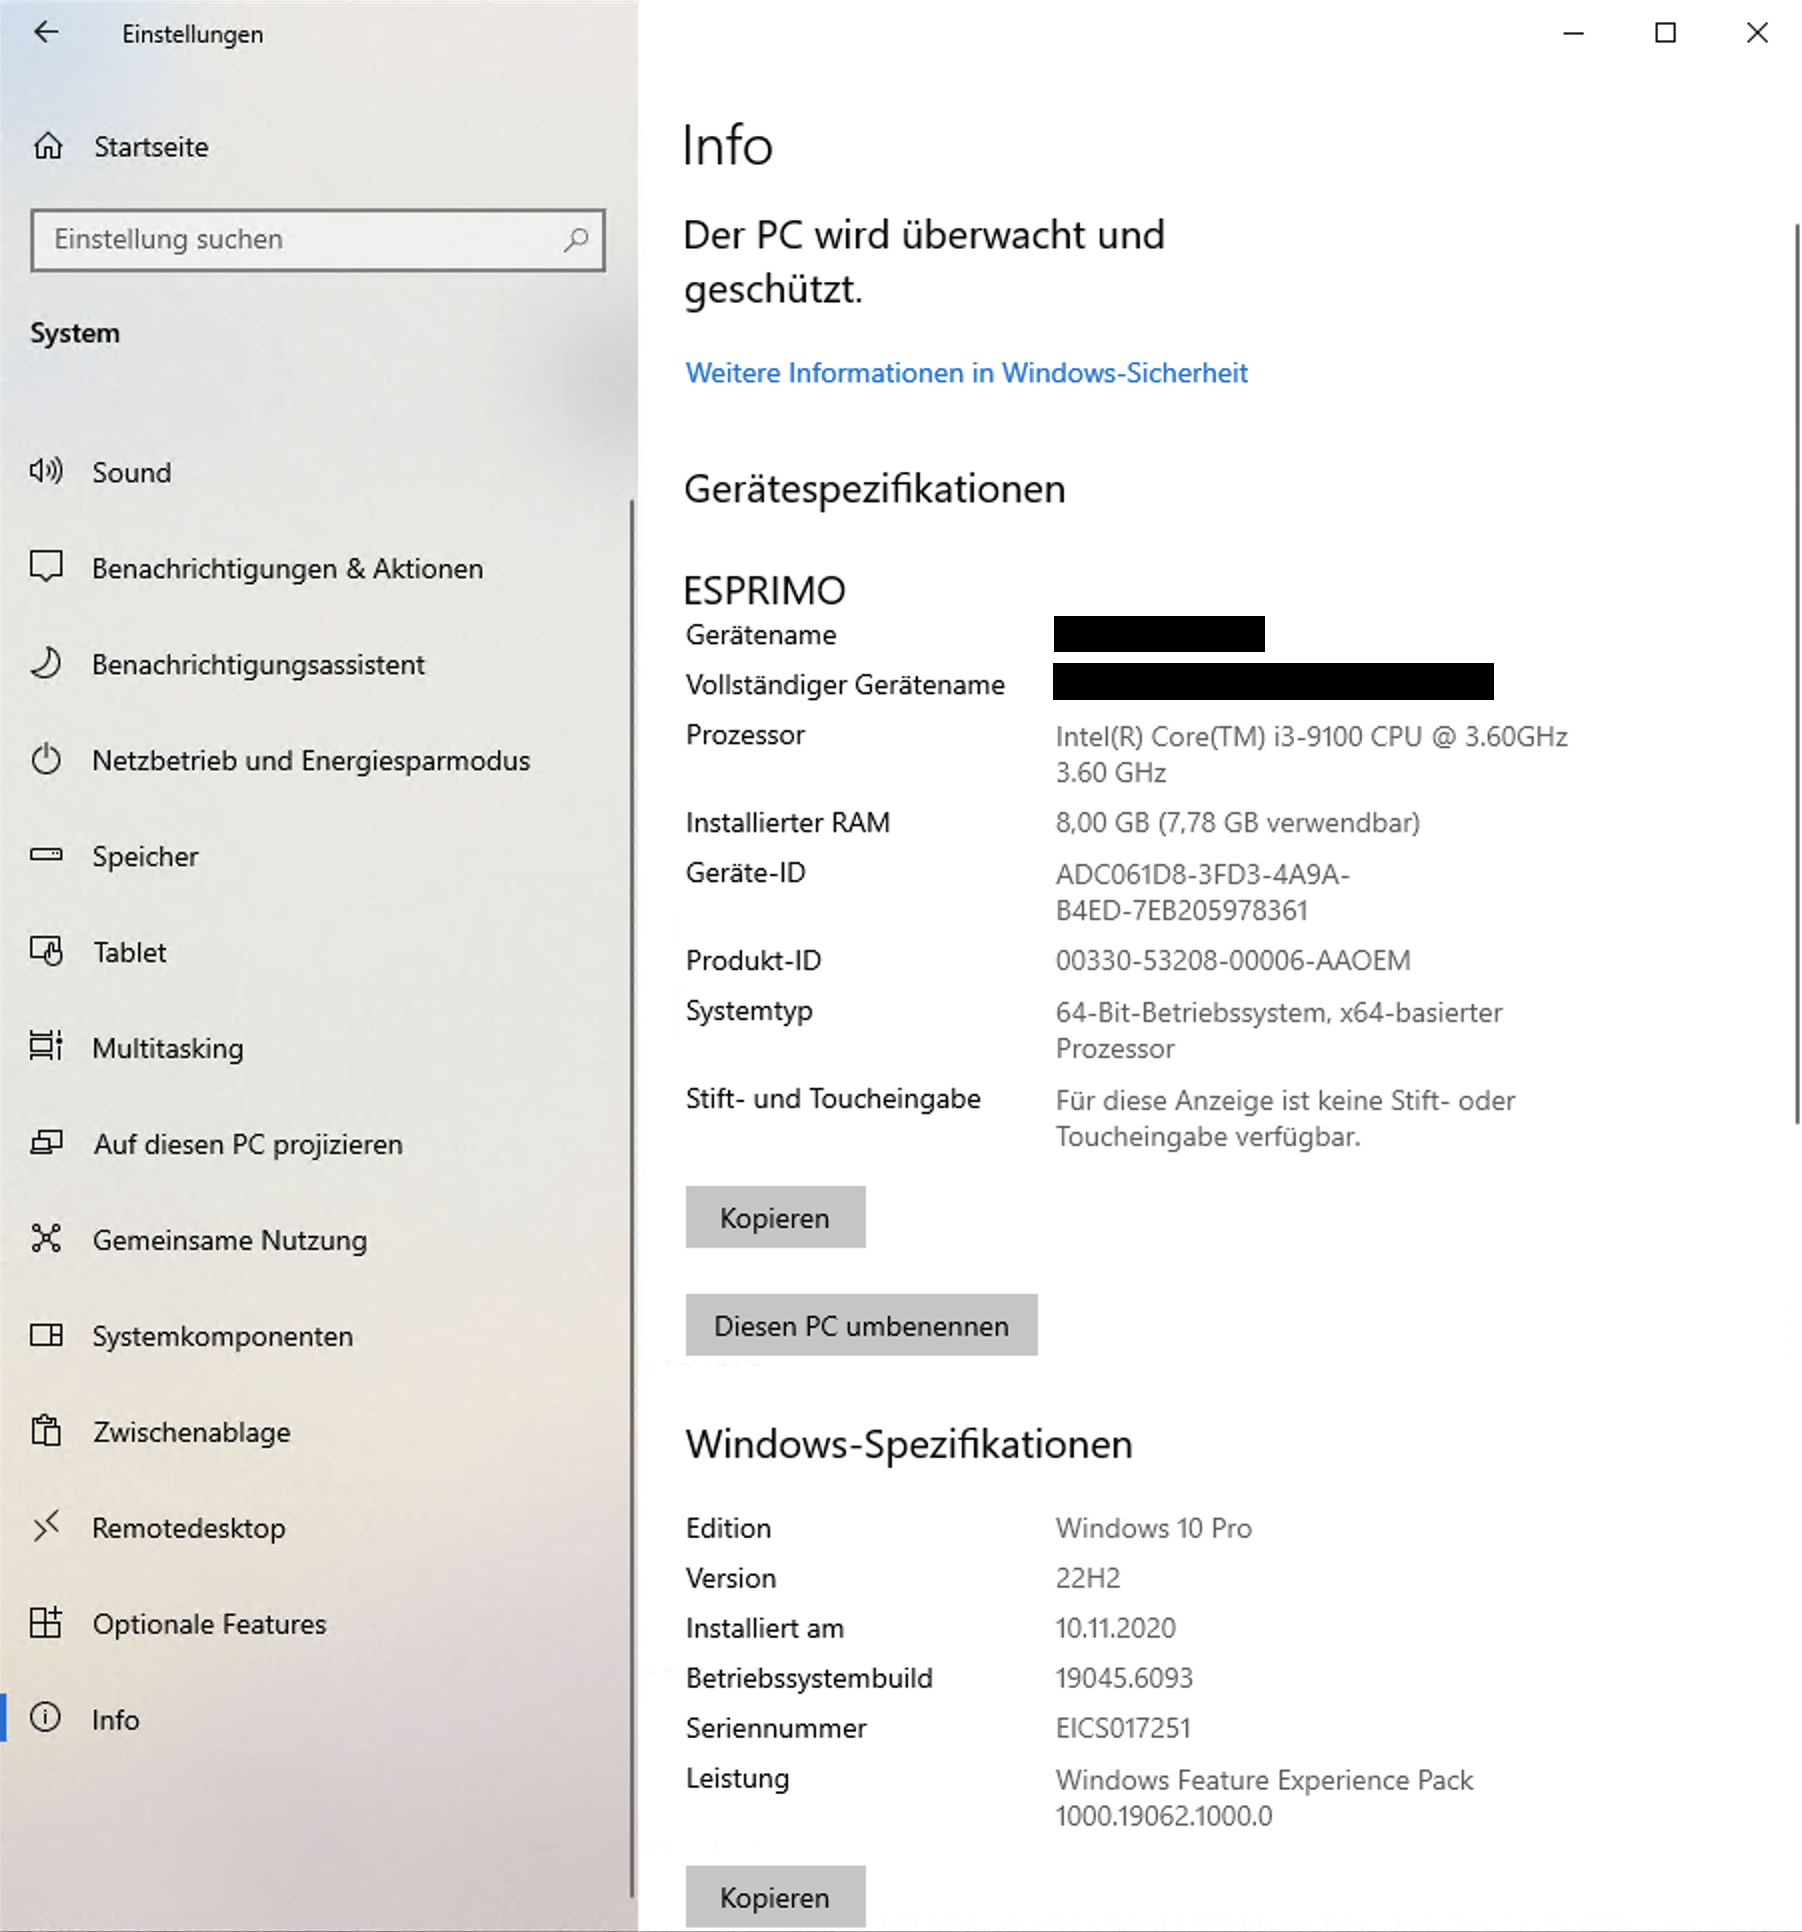
Task: Click Diesen PC umbenennen
Action: tap(861, 1325)
